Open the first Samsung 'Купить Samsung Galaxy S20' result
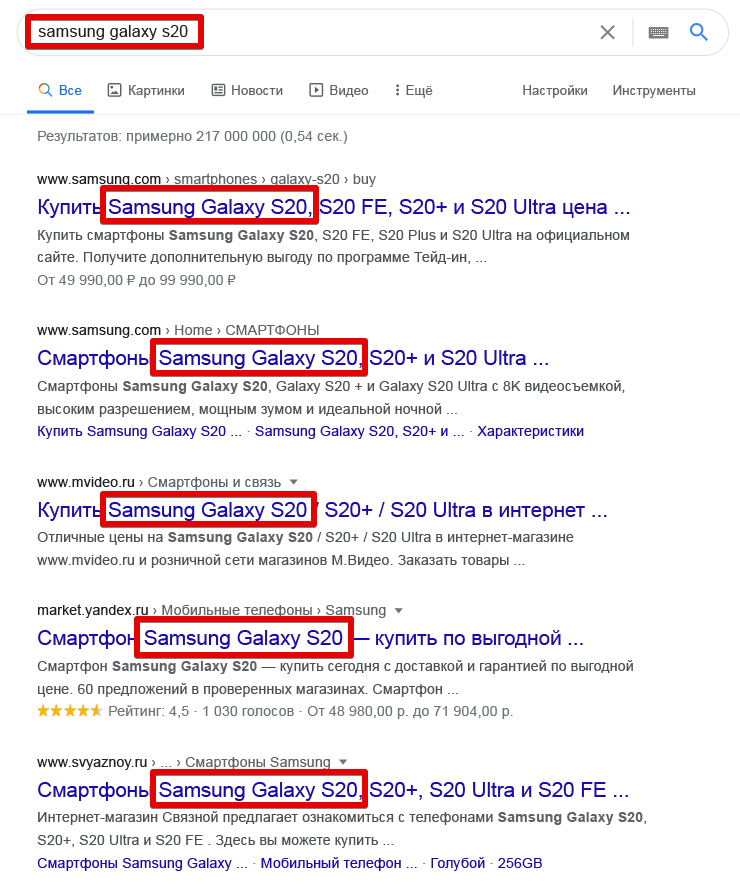Viewport: 740px width, 892px height. click(333, 208)
